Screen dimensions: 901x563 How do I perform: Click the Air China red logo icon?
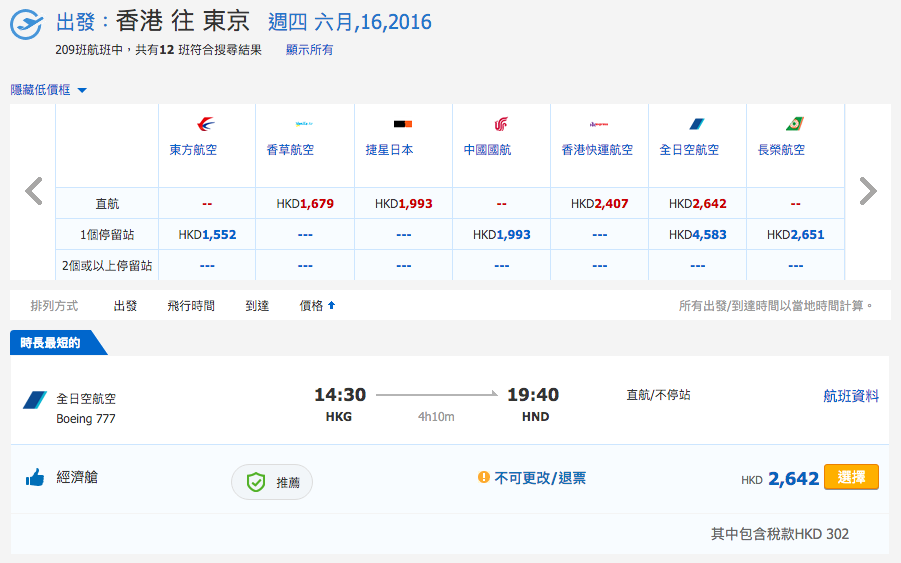(x=501, y=124)
